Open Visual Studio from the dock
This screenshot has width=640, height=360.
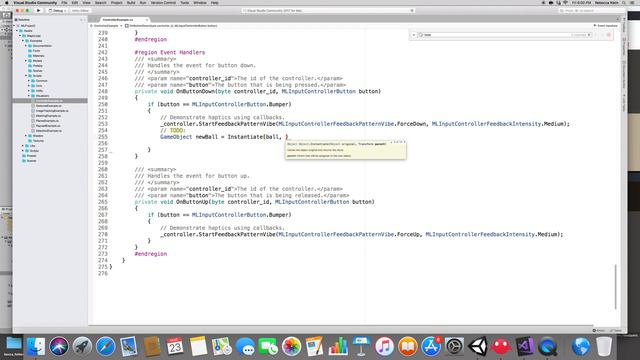[524, 347]
